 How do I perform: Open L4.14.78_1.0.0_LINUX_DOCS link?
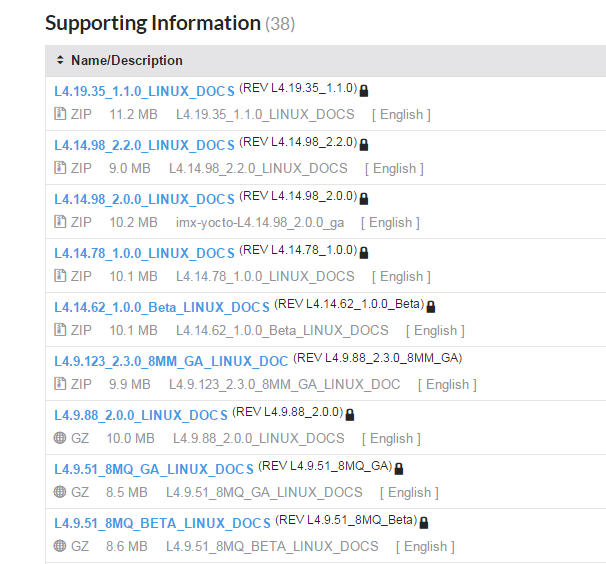(144, 253)
